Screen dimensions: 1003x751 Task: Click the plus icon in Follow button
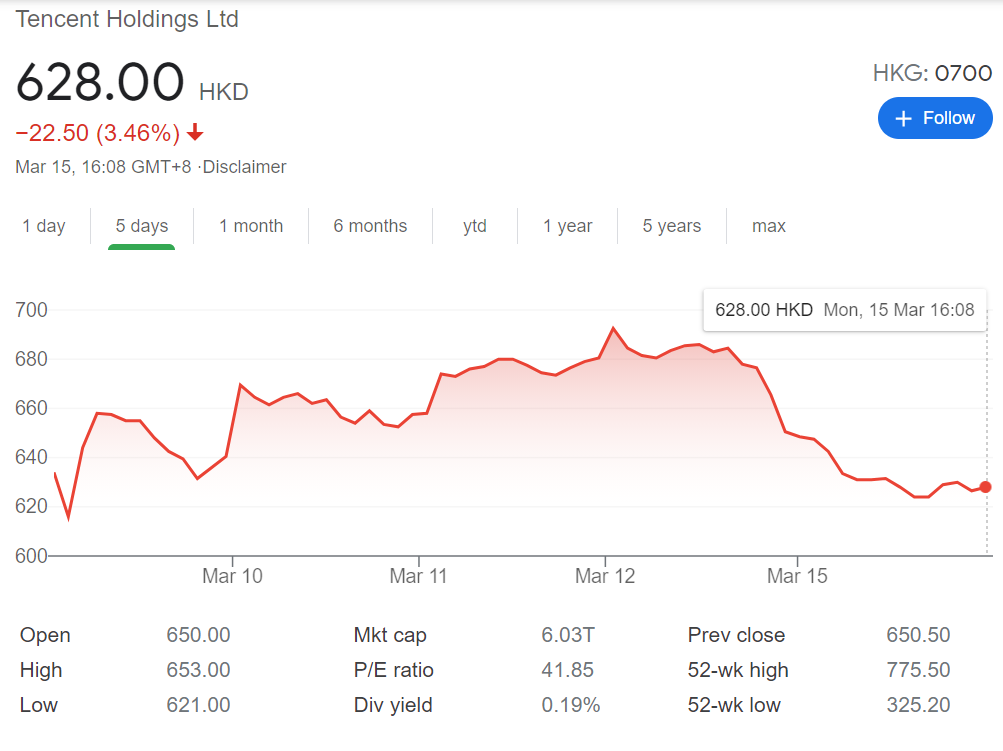pos(903,118)
